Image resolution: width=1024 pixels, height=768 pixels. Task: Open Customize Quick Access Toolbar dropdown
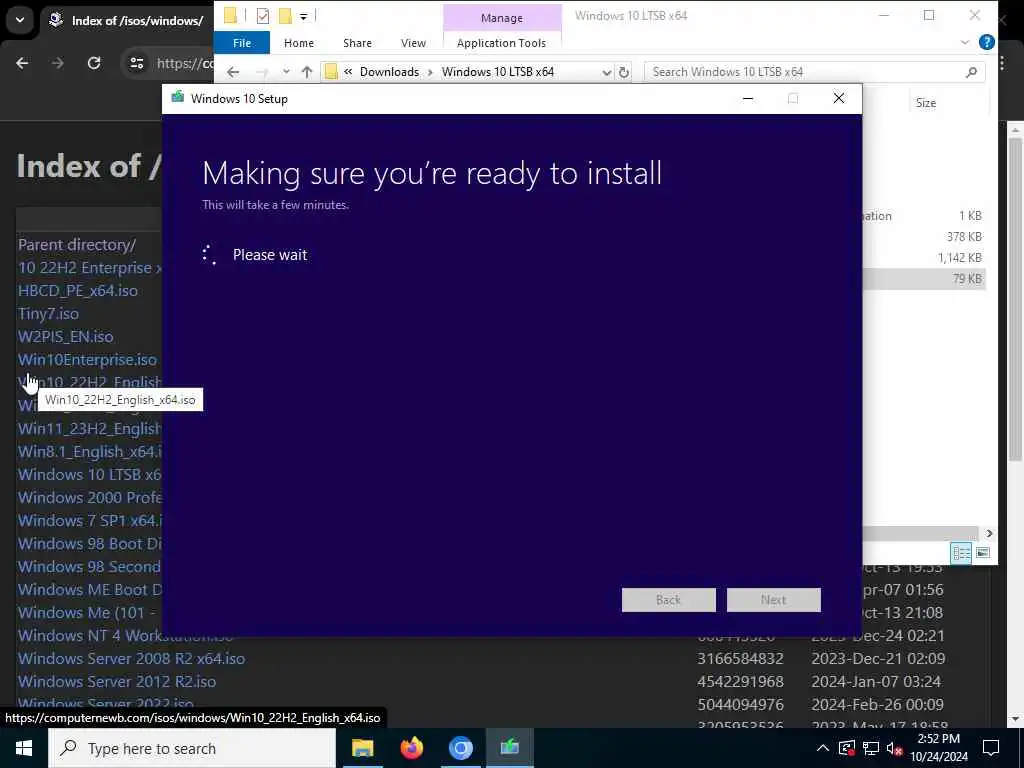[303, 16]
